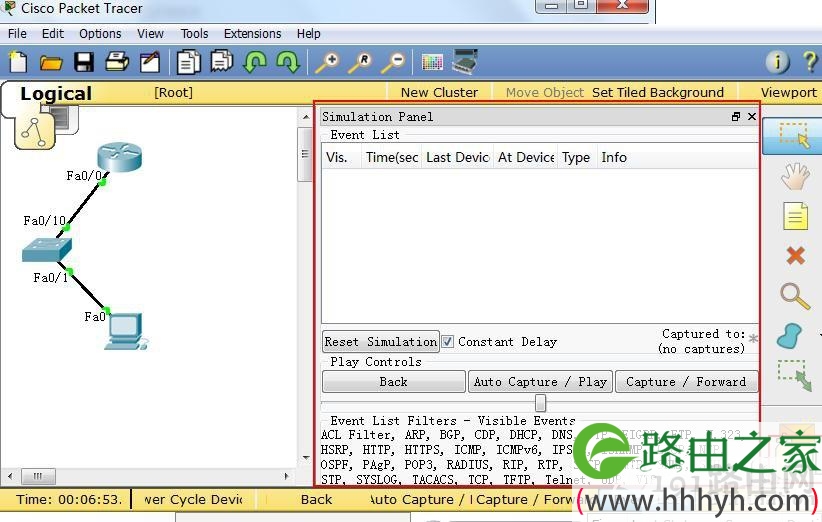Click the router device in workspace

120,157
